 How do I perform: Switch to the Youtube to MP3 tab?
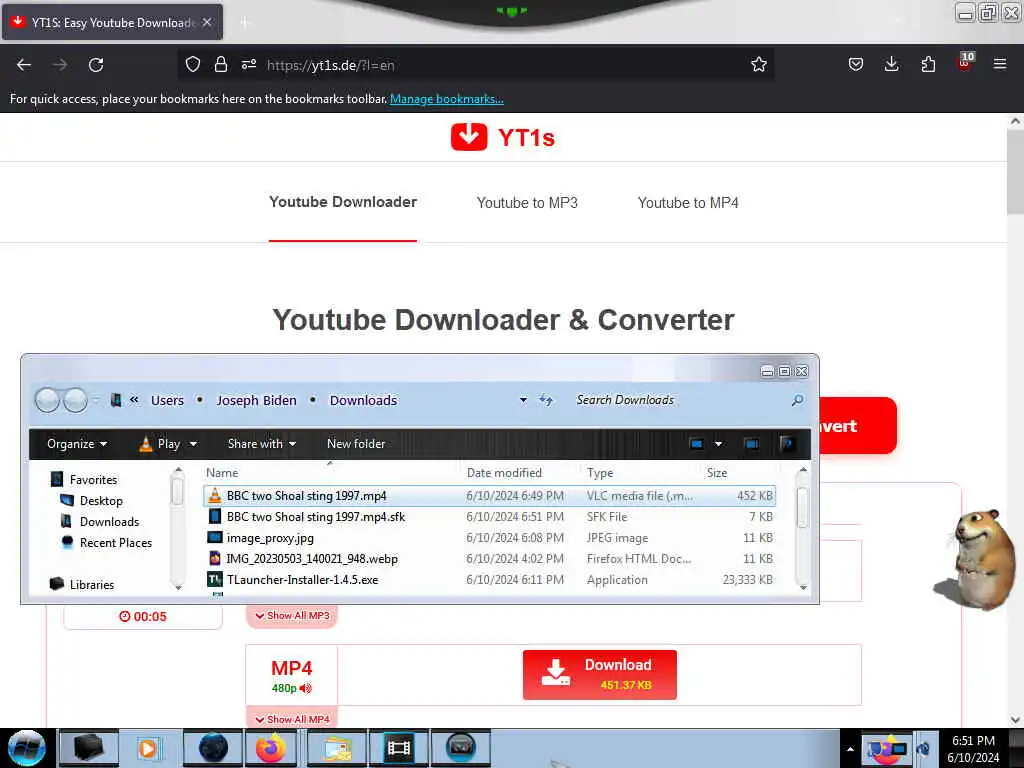(x=527, y=203)
